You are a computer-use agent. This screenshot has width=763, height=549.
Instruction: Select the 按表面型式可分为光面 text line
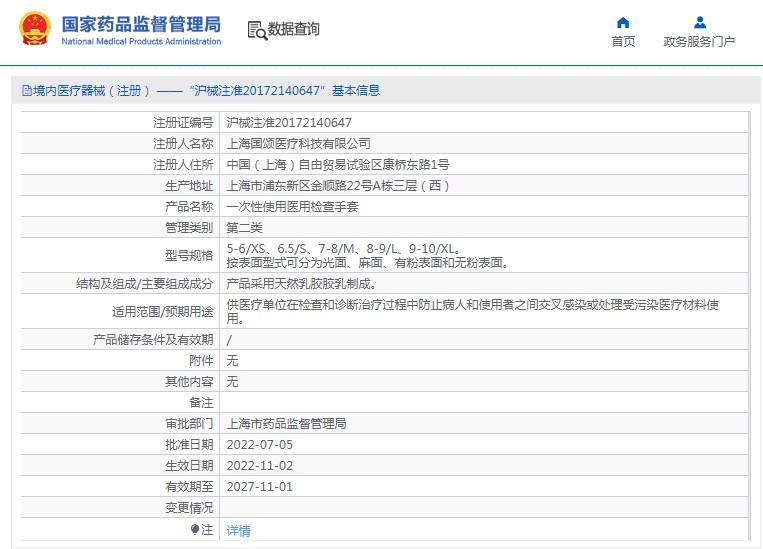tap(368, 263)
